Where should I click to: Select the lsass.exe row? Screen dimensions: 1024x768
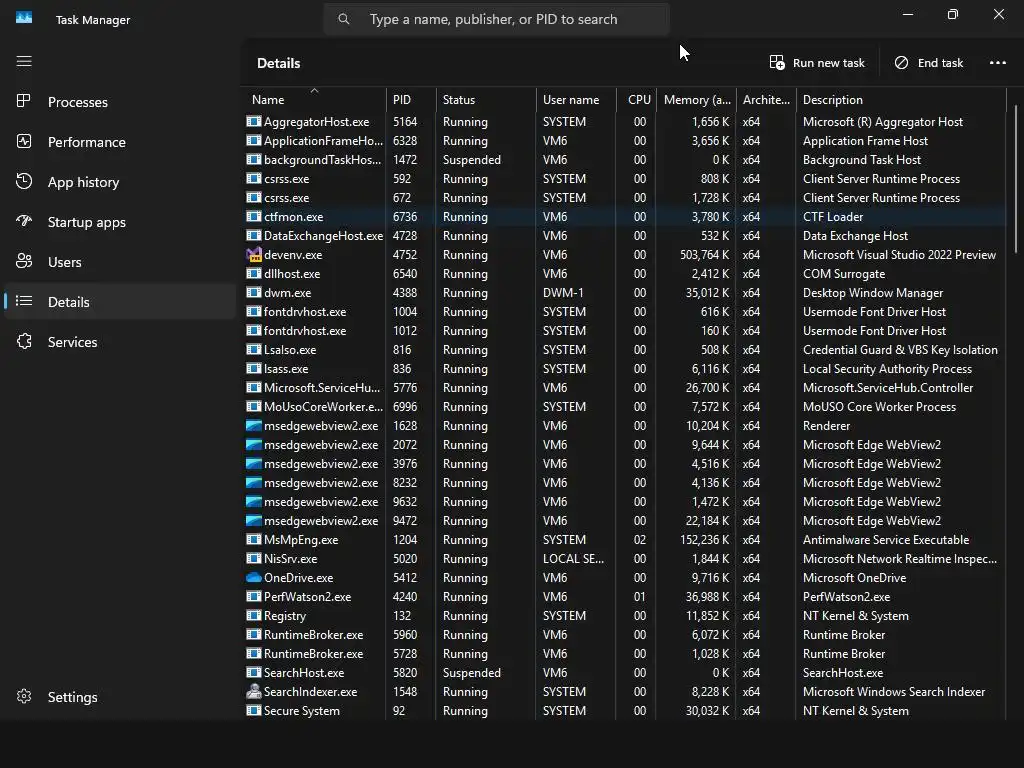click(625, 368)
